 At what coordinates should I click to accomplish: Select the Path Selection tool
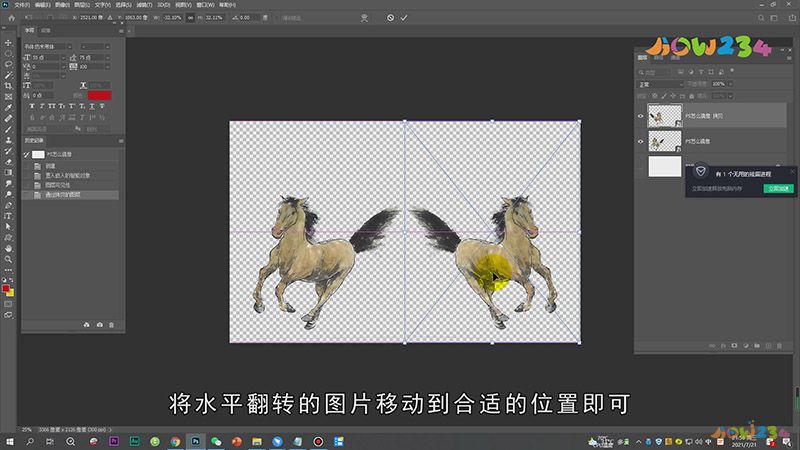(8, 227)
